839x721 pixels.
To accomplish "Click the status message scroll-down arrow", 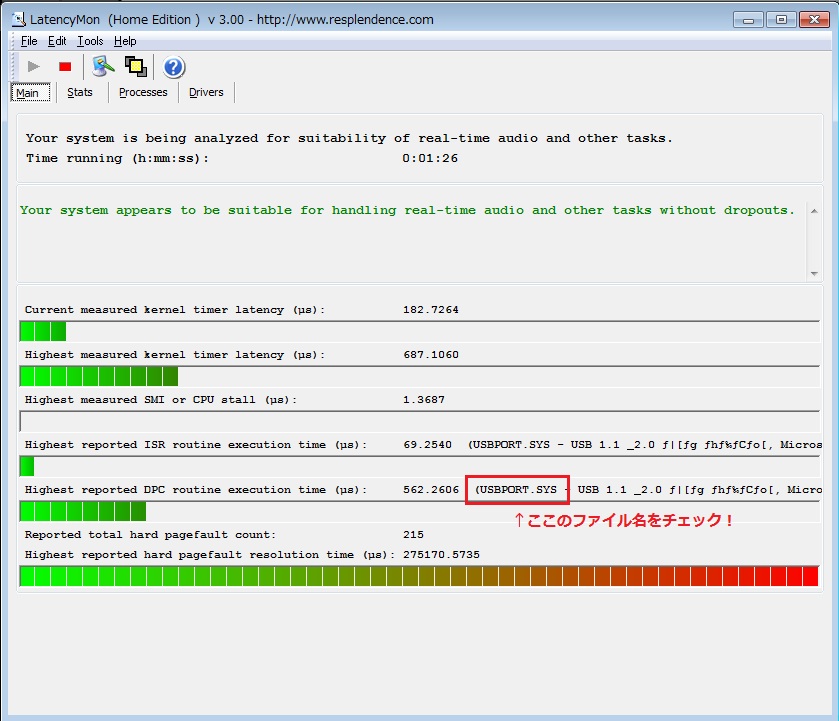I will (x=814, y=274).
